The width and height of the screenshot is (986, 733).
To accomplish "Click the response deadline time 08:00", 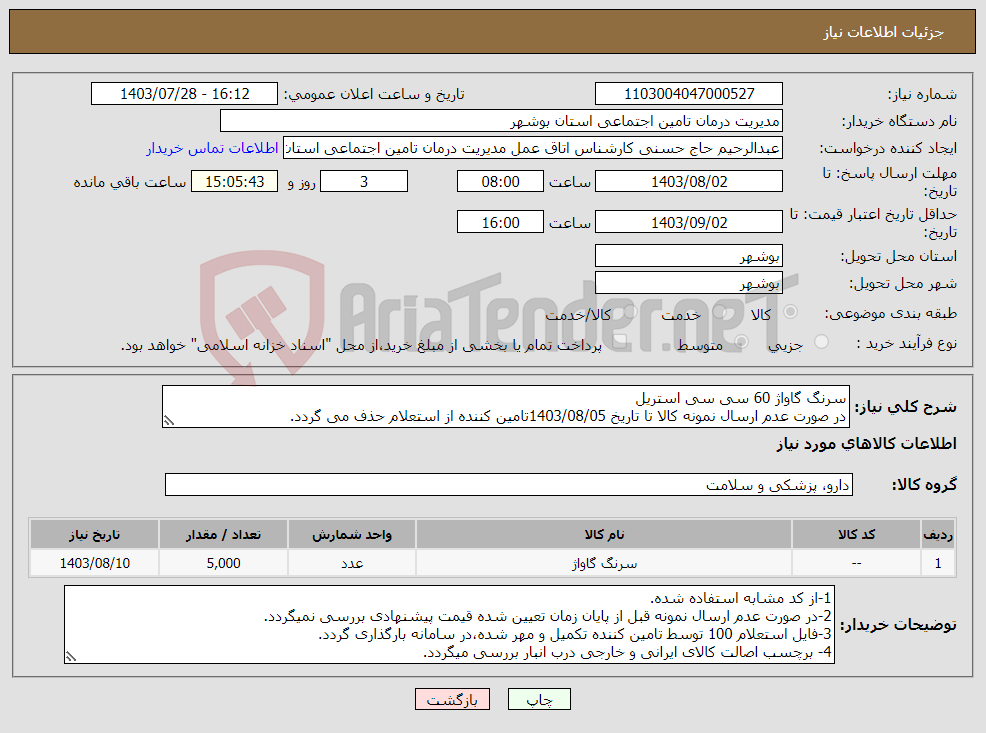I will pos(500,181).
